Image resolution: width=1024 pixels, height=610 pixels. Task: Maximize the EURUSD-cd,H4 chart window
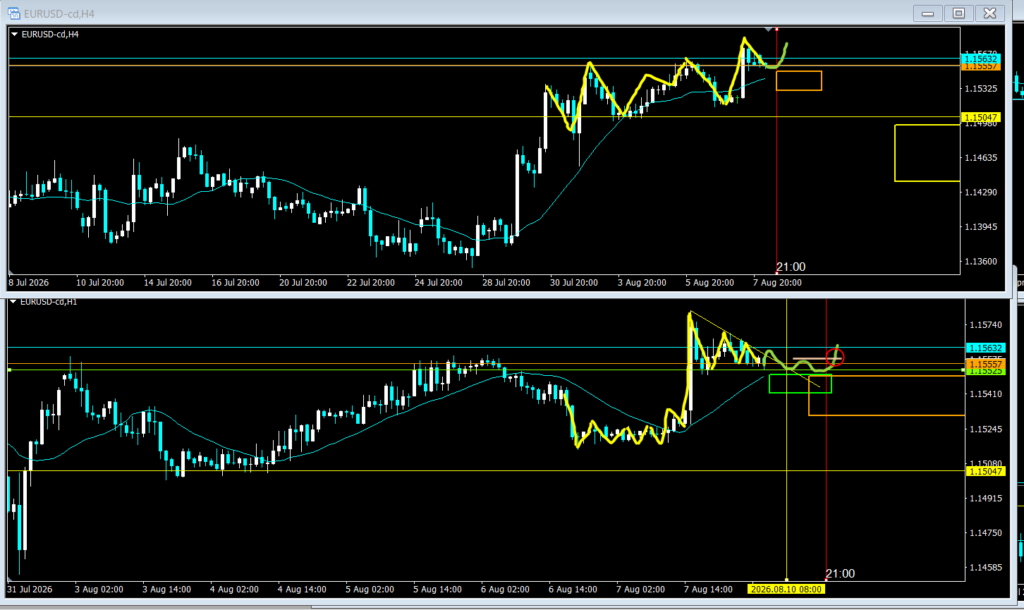(x=959, y=13)
